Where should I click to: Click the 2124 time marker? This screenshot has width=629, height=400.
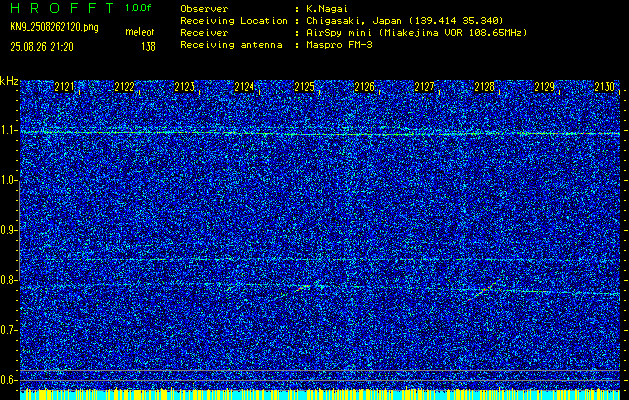coord(244,87)
